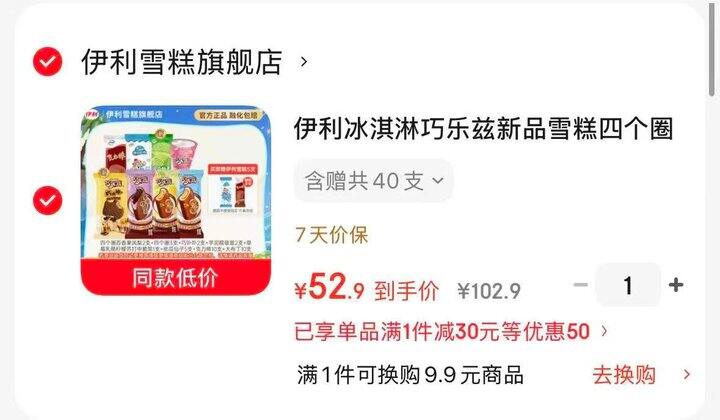The height and width of the screenshot is (420, 720).
Task: Tap the quantity field showing 1
Action: pos(628,285)
